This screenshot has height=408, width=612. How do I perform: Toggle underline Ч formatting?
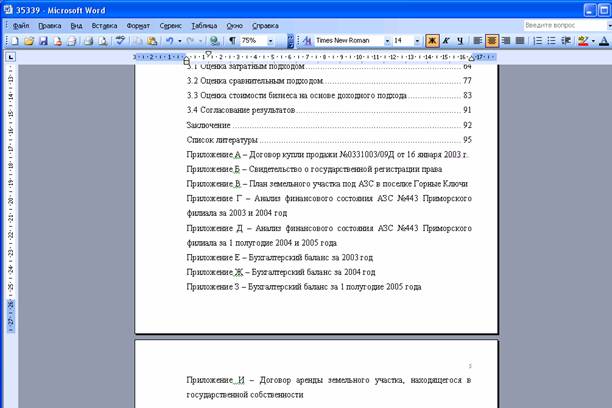tap(460, 41)
